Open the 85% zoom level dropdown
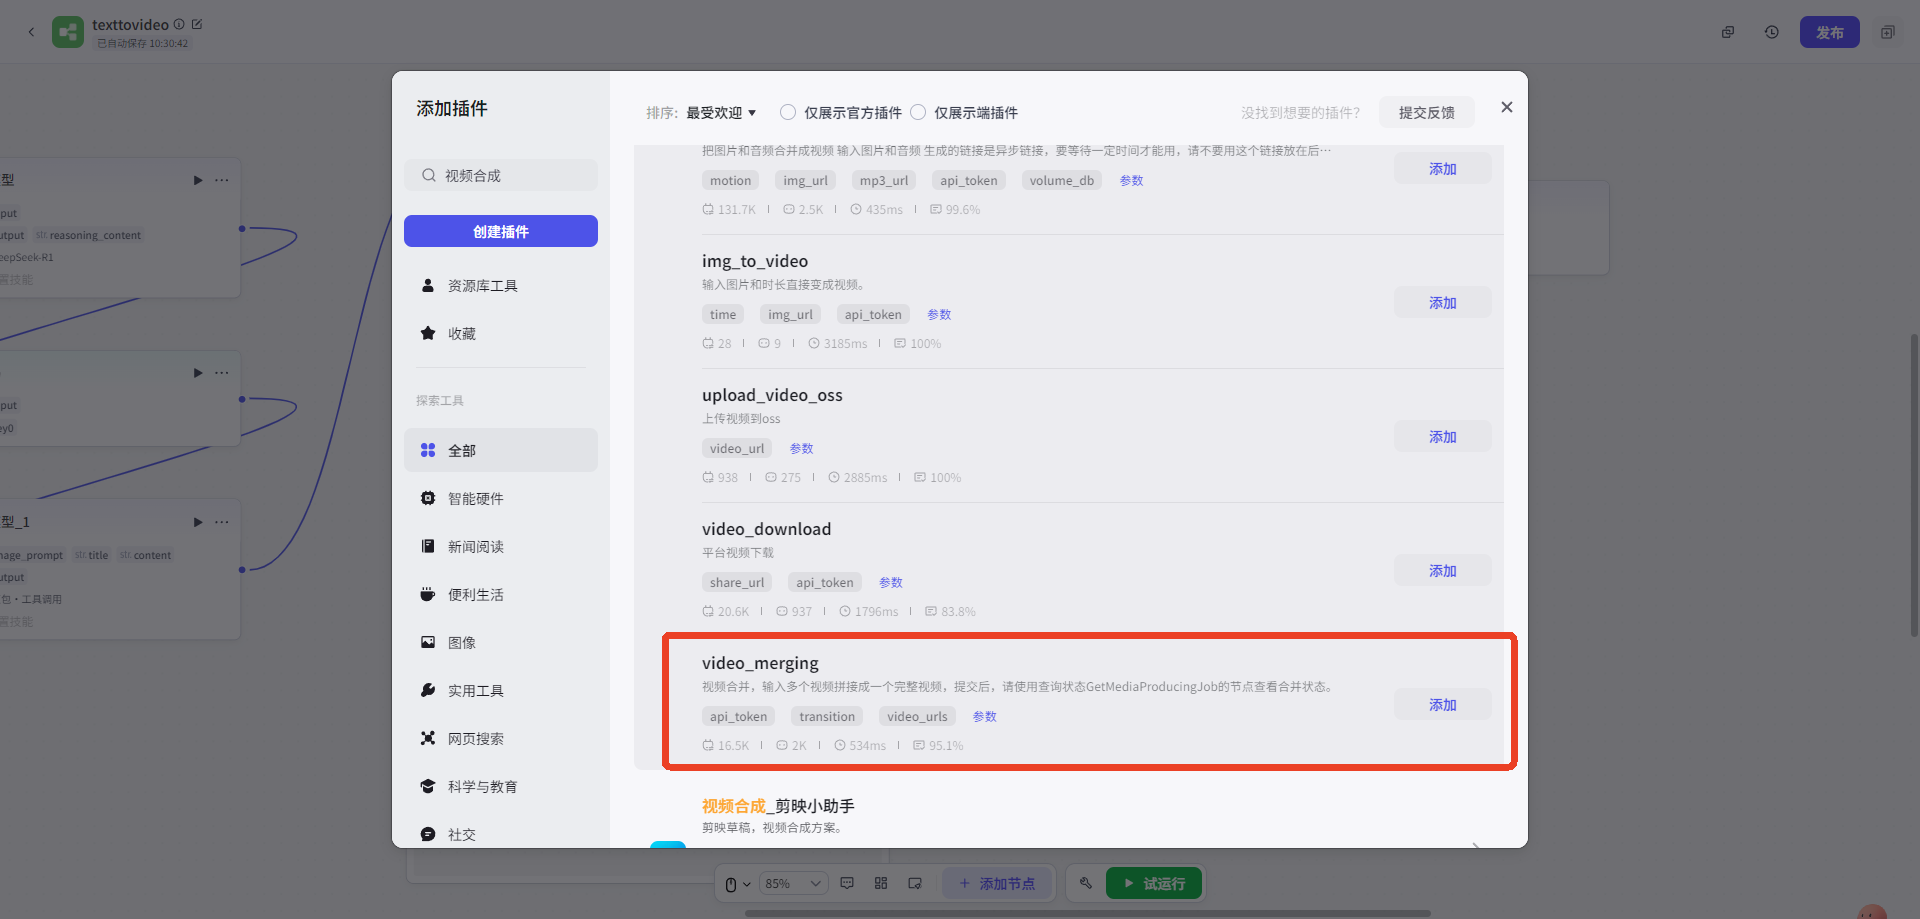 pos(793,883)
